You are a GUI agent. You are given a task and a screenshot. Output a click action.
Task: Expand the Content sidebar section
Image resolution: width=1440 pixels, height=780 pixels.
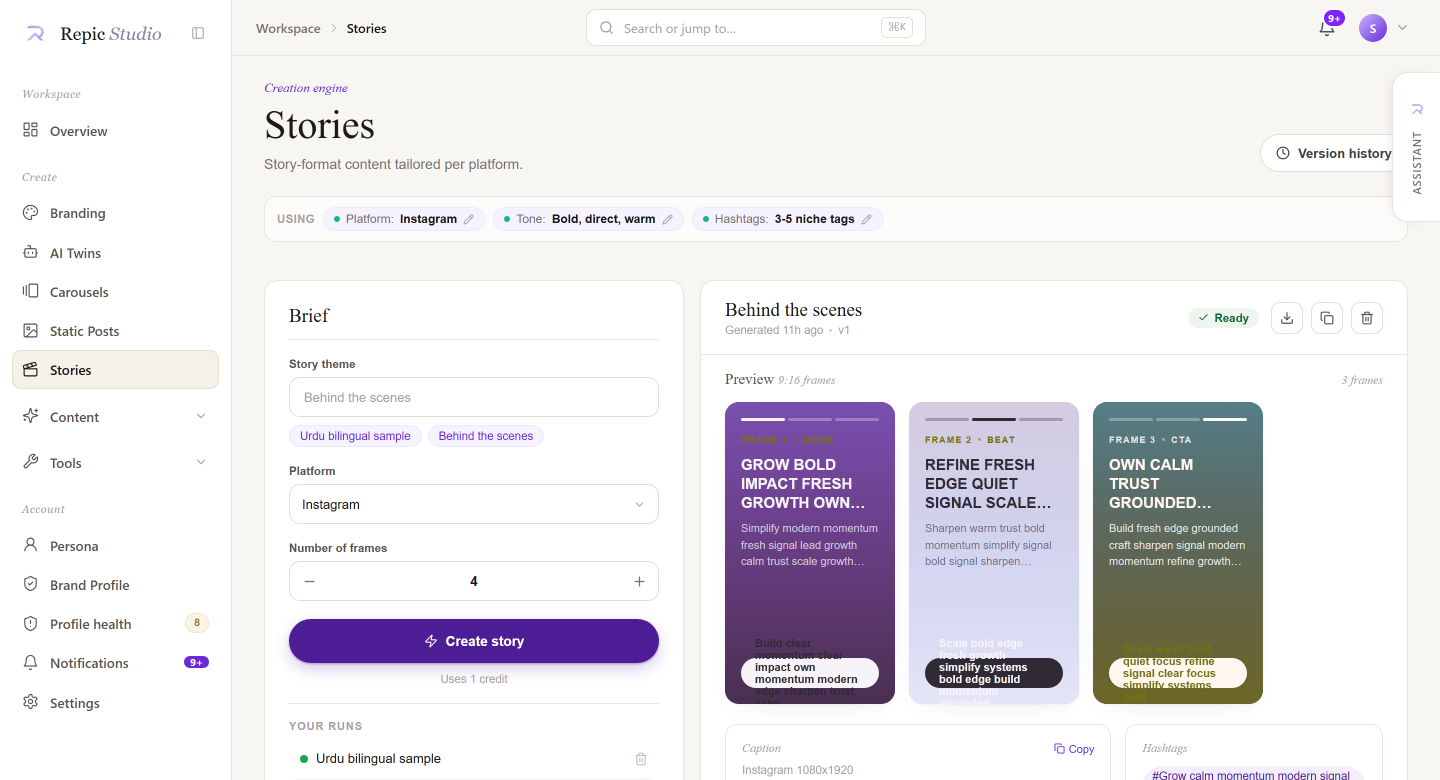pos(115,417)
